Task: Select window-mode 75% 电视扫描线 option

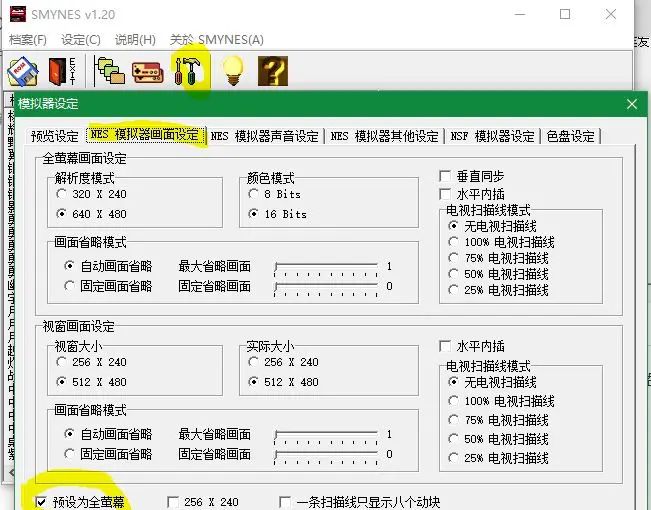Action: coord(498,420)
